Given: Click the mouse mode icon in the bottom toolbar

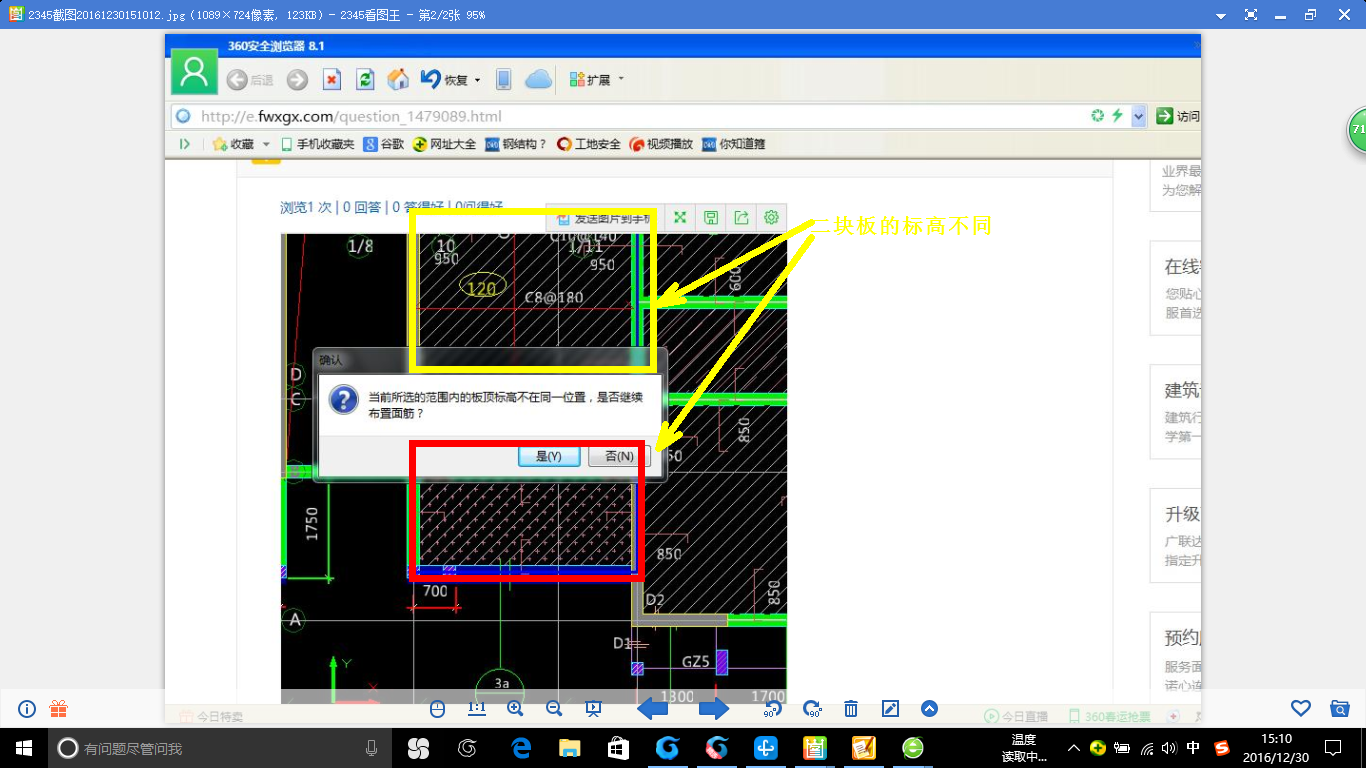Looking at the screenshot, I should pyautogui.click(x=437, y=709).
